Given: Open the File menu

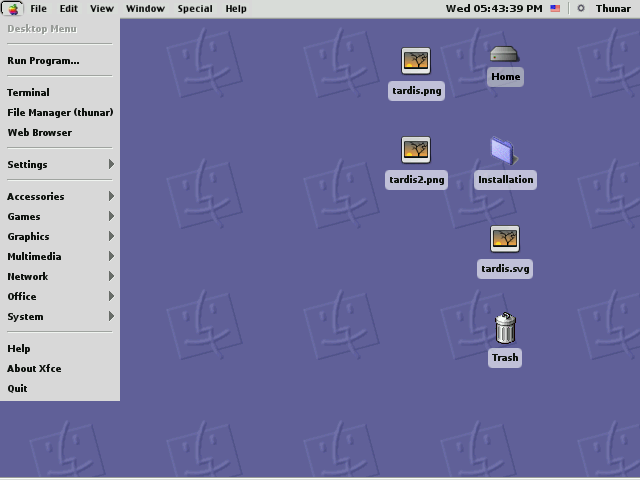Looking at the screenshot, I should coord(38,9).
